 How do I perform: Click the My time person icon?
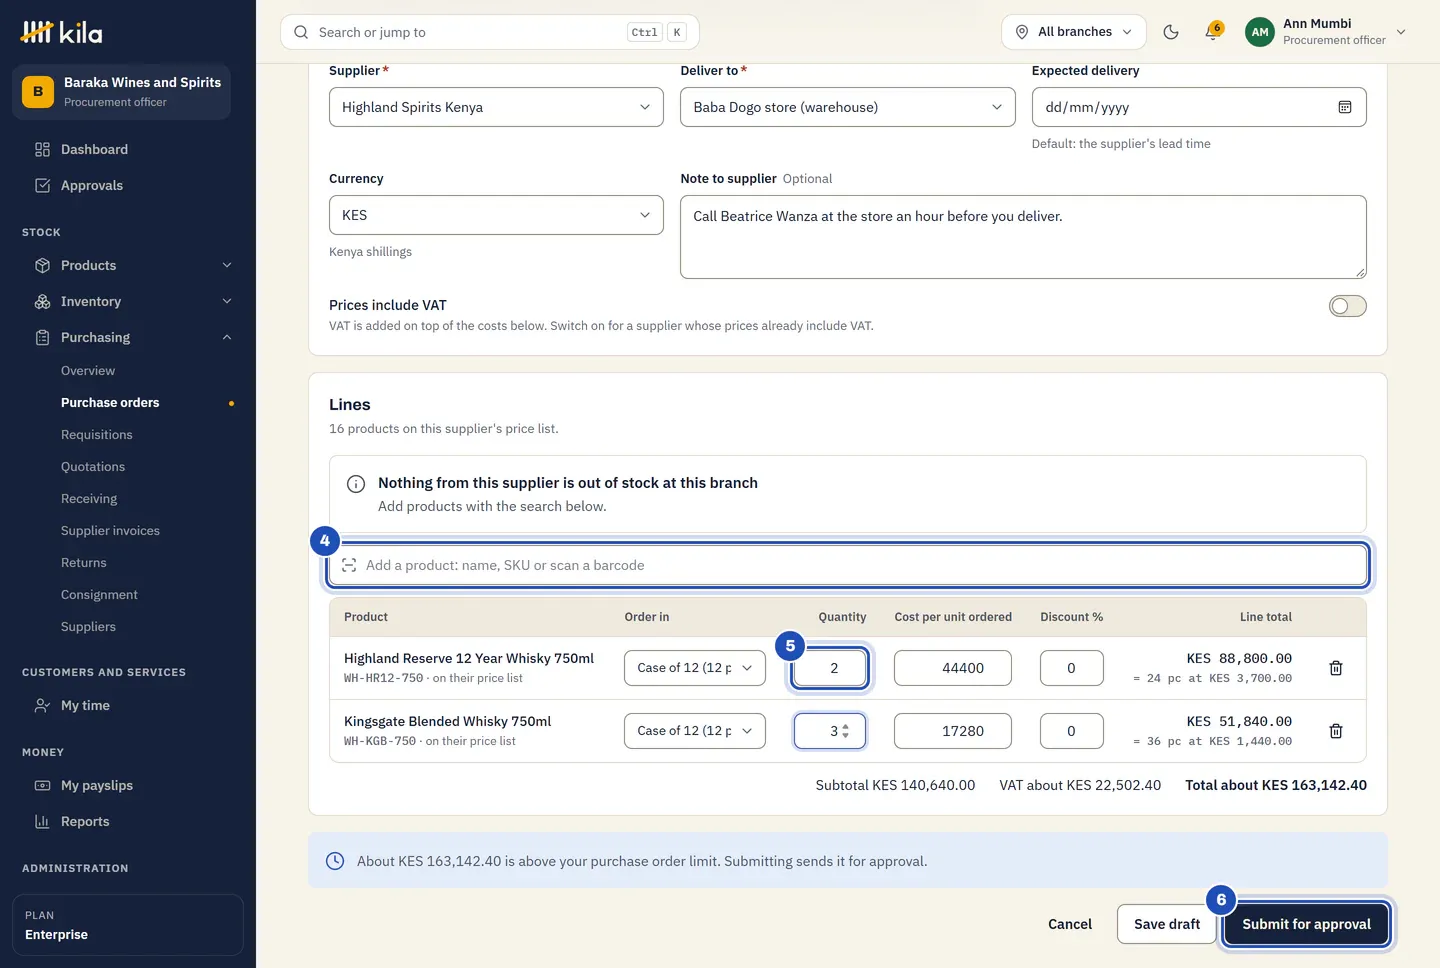coord(42,705)
